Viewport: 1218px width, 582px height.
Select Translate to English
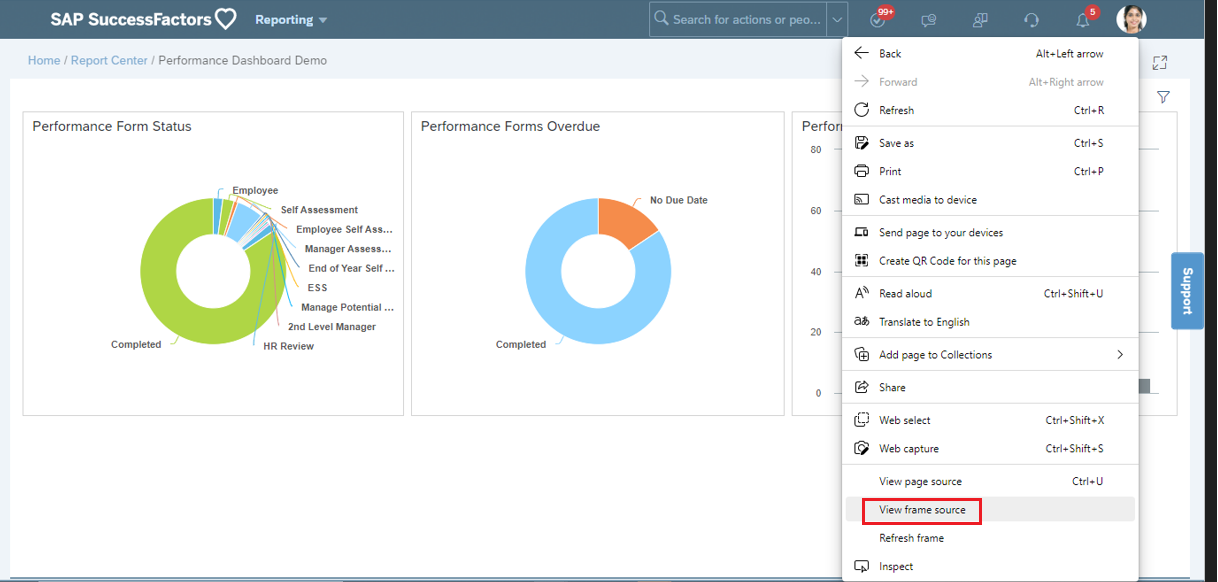(991, 322)
